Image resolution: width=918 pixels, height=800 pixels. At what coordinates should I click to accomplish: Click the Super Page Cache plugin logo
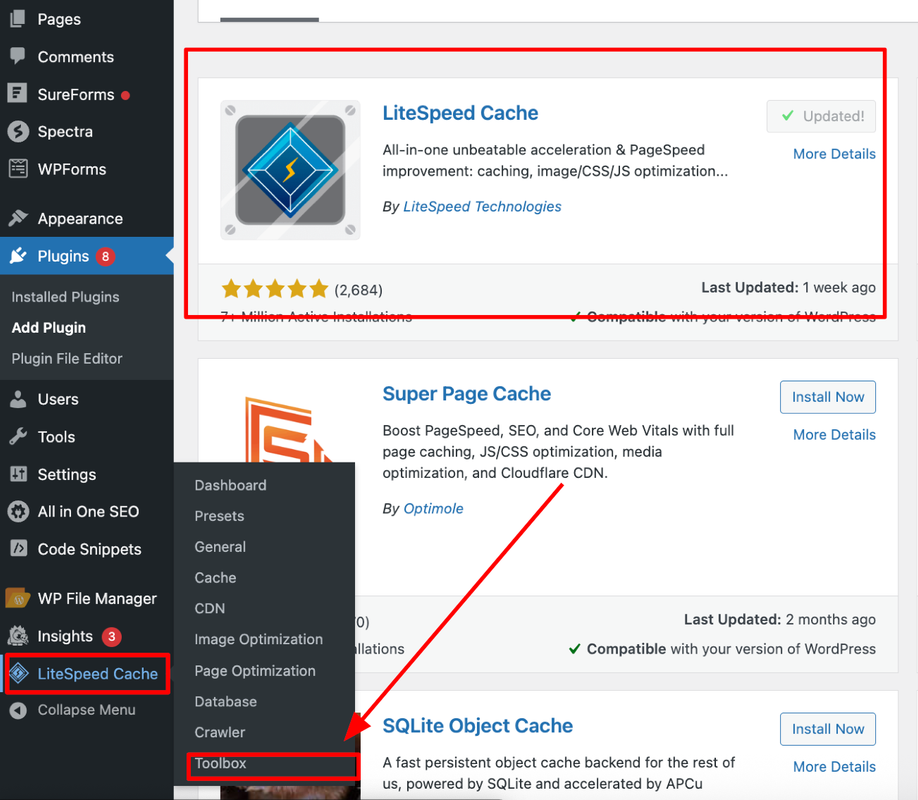(x=287, y=430)
